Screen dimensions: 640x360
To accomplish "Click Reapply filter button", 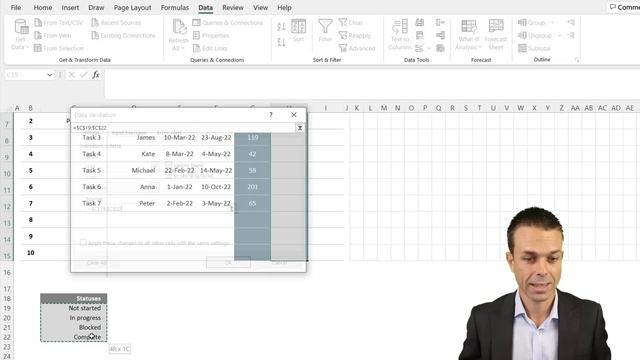I will pyautogui.click(x=355, y=36).
